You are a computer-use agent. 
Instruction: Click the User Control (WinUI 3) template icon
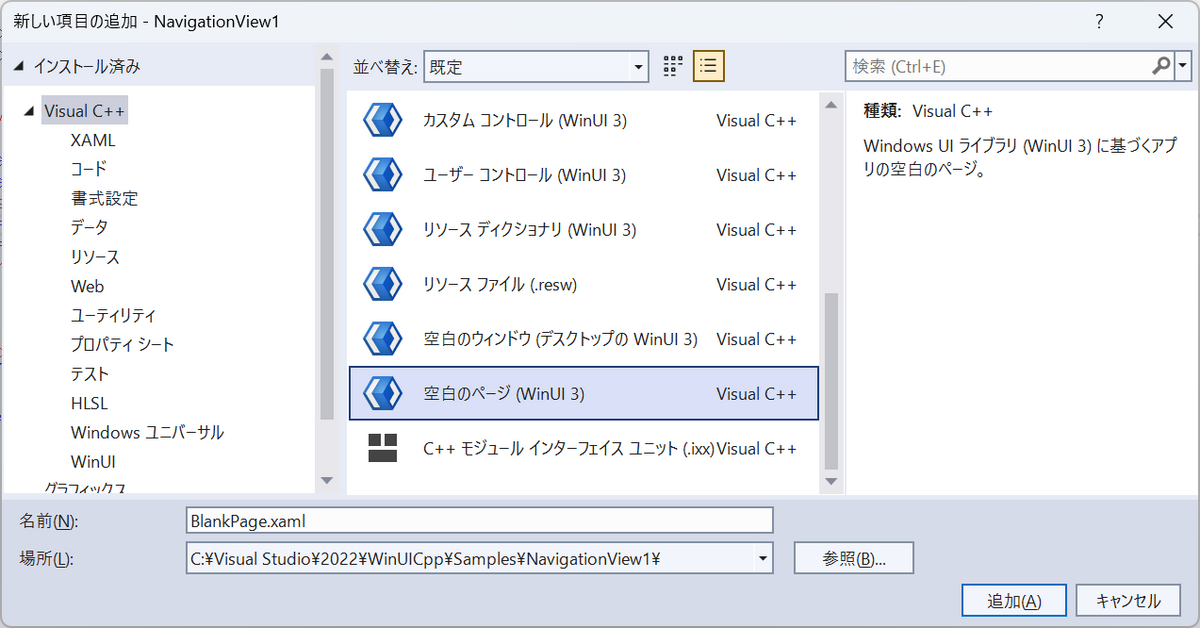381,175
